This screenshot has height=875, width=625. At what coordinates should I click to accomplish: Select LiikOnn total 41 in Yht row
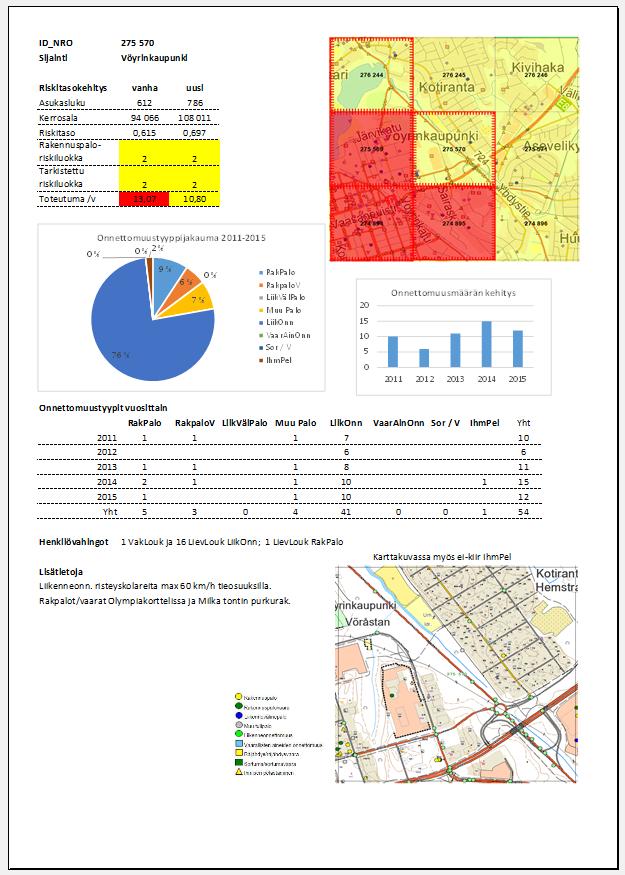pyautogui.click(x=346, y=512)
